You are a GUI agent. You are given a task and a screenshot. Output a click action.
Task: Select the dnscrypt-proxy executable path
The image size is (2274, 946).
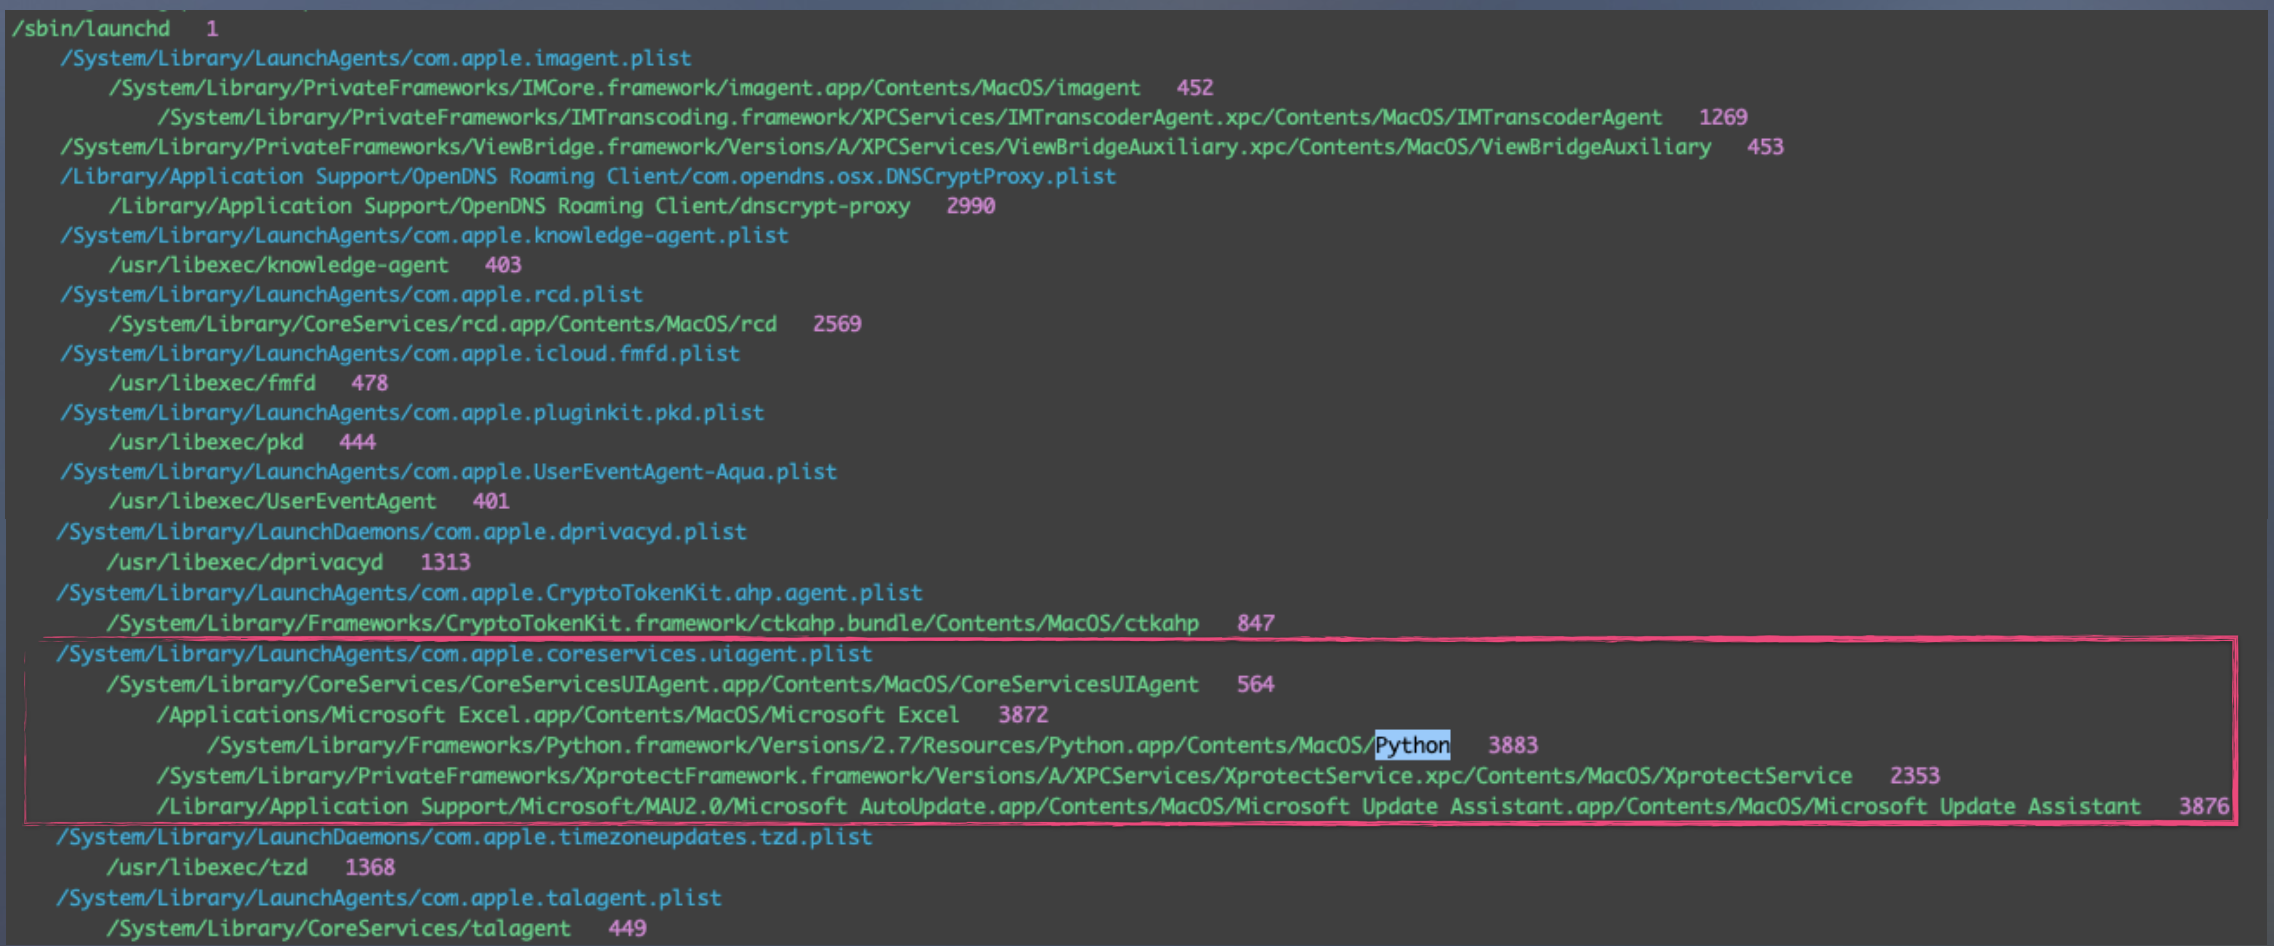[510, 206]
